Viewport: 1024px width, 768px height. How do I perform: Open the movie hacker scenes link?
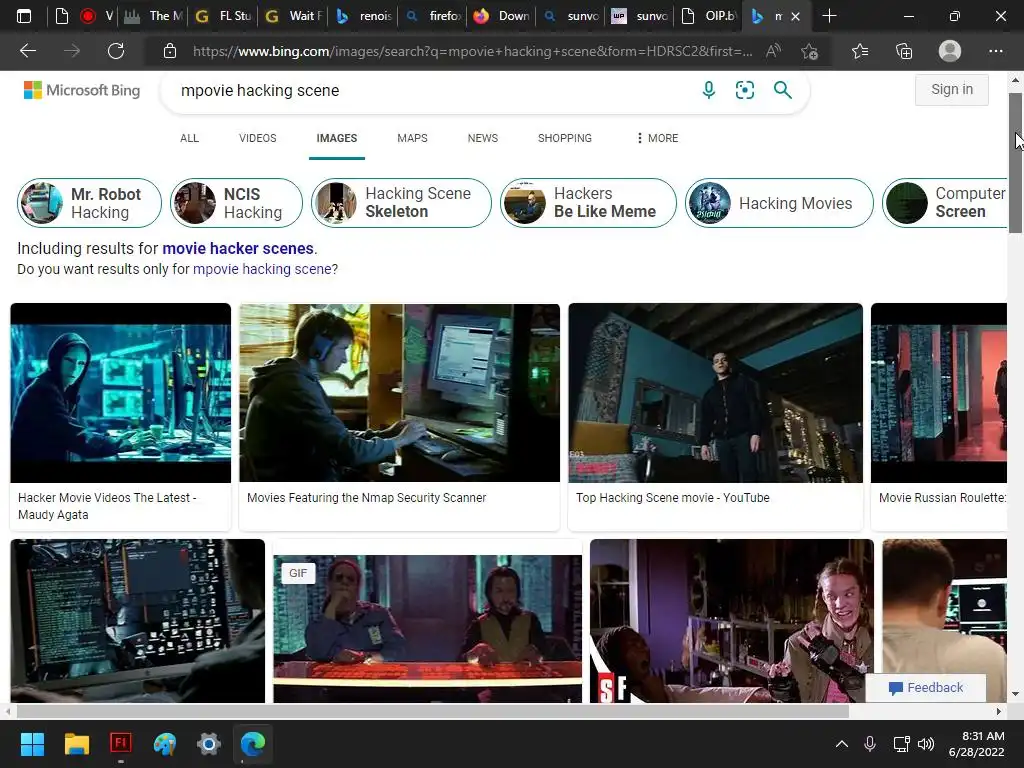238,249
